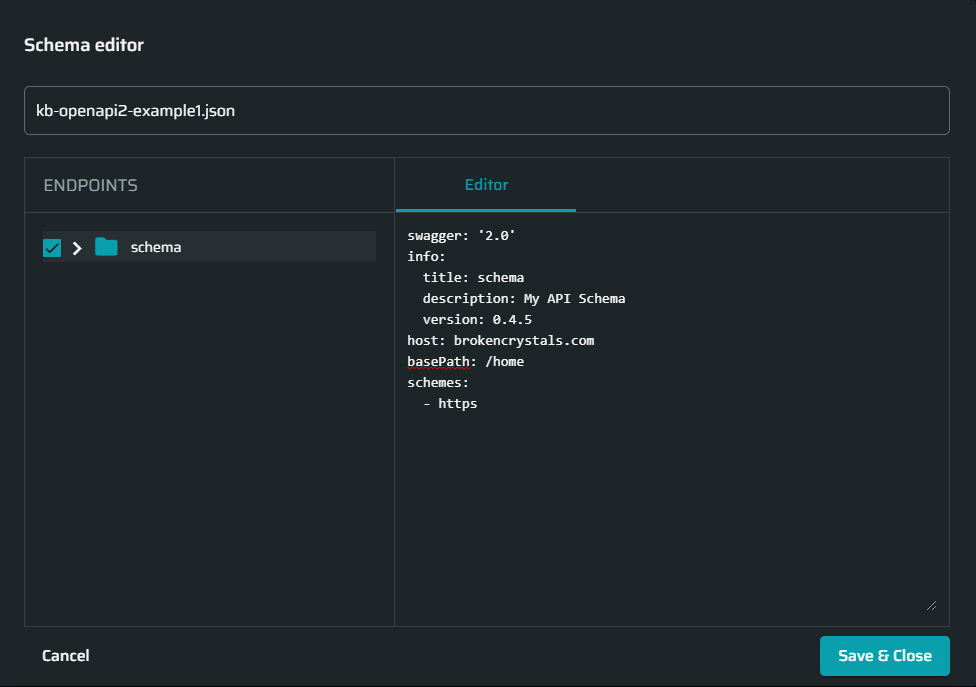Click the "version: 0.4.5" line
Viewport: 976px width, 687px height.
(x=477, y=320)
